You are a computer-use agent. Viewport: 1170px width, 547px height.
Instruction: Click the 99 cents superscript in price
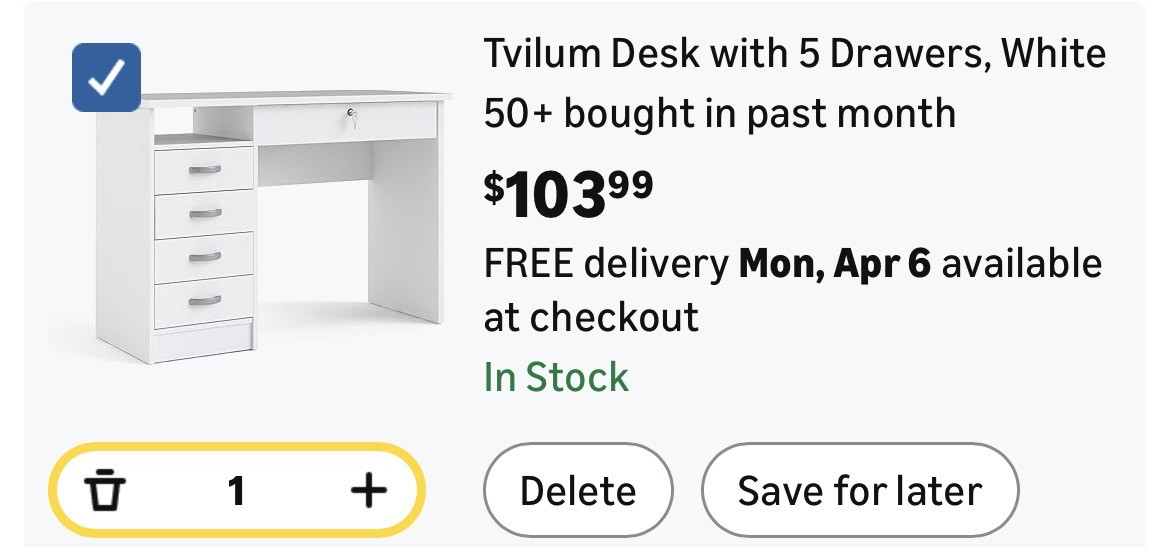631,183
